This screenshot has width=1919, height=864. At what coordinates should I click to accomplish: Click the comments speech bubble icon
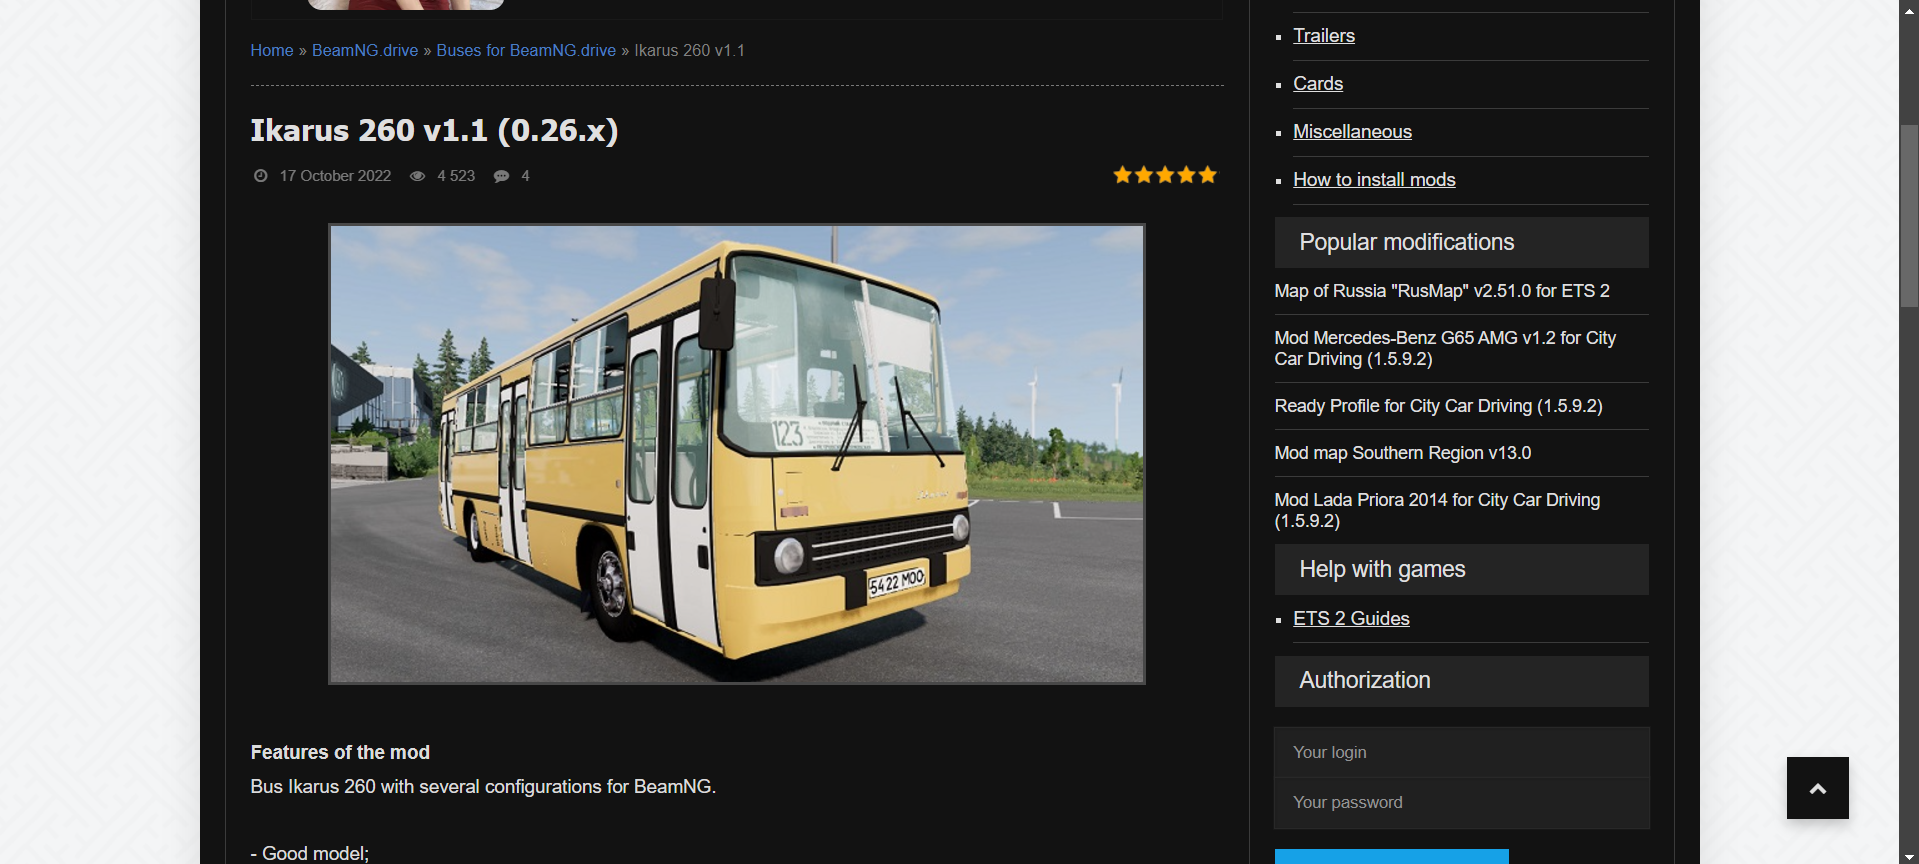coord(502,176)
